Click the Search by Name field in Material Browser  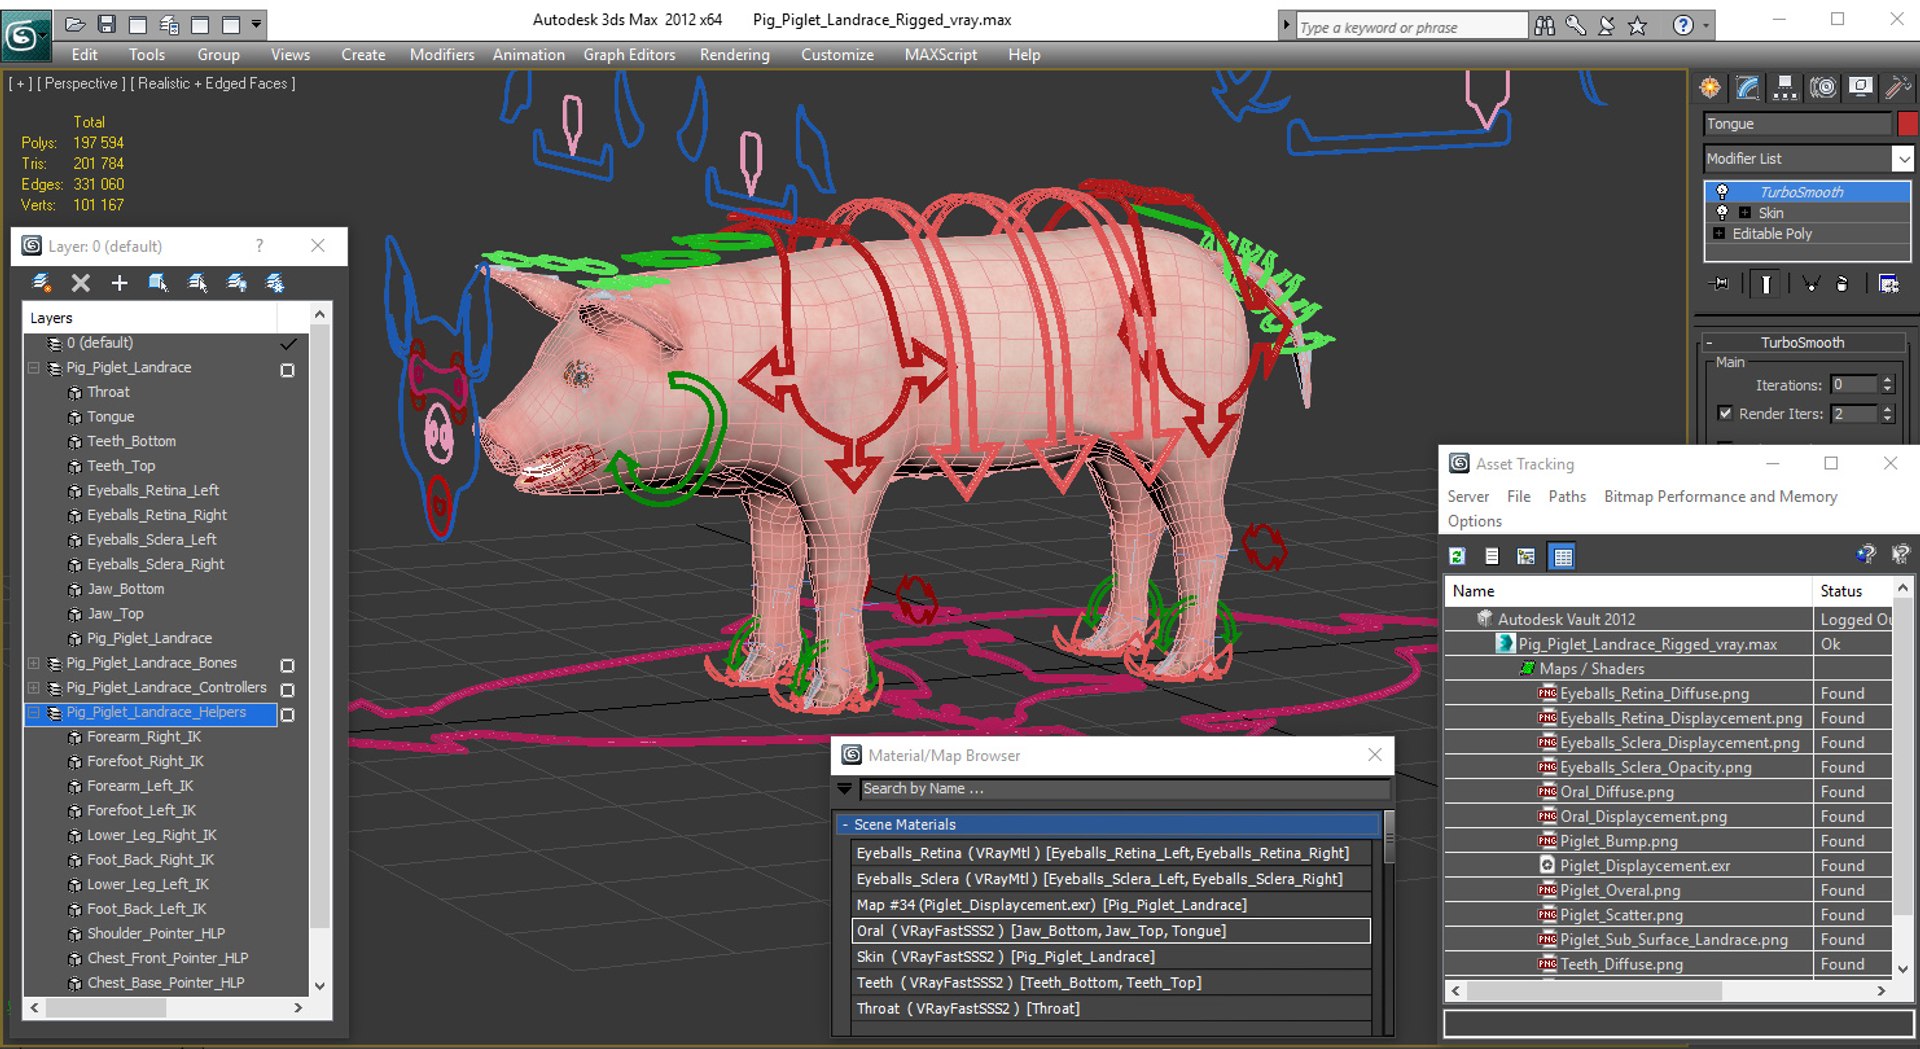click(x=1124, y=789)
